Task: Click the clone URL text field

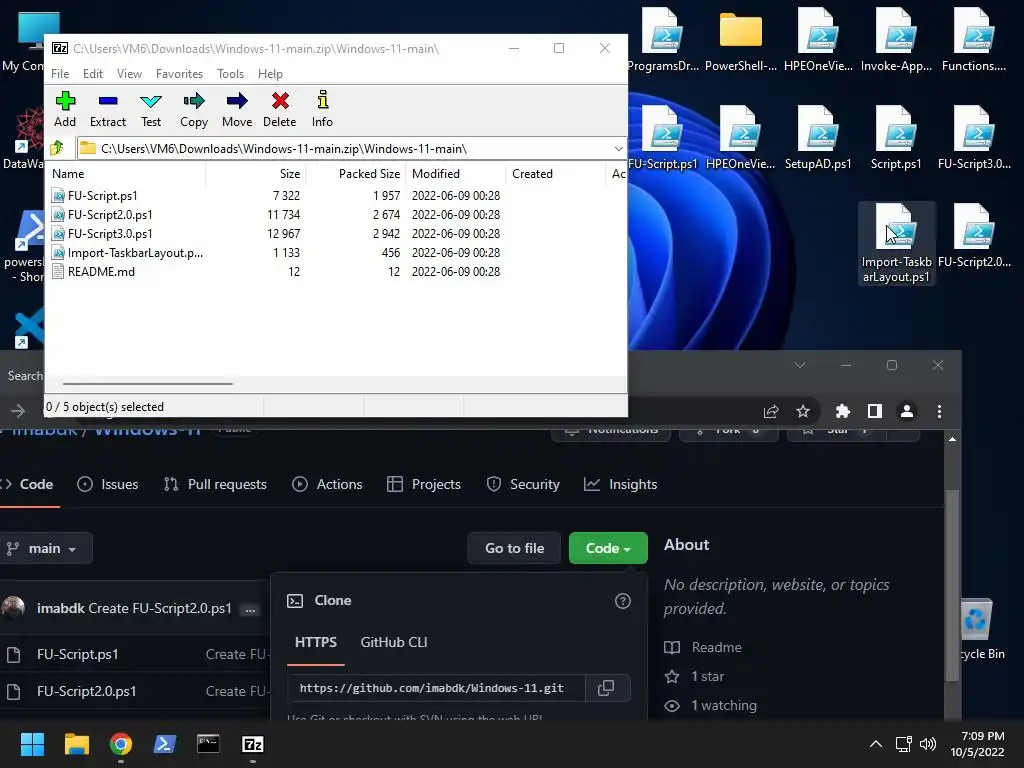Action: [x=436, y=688]
